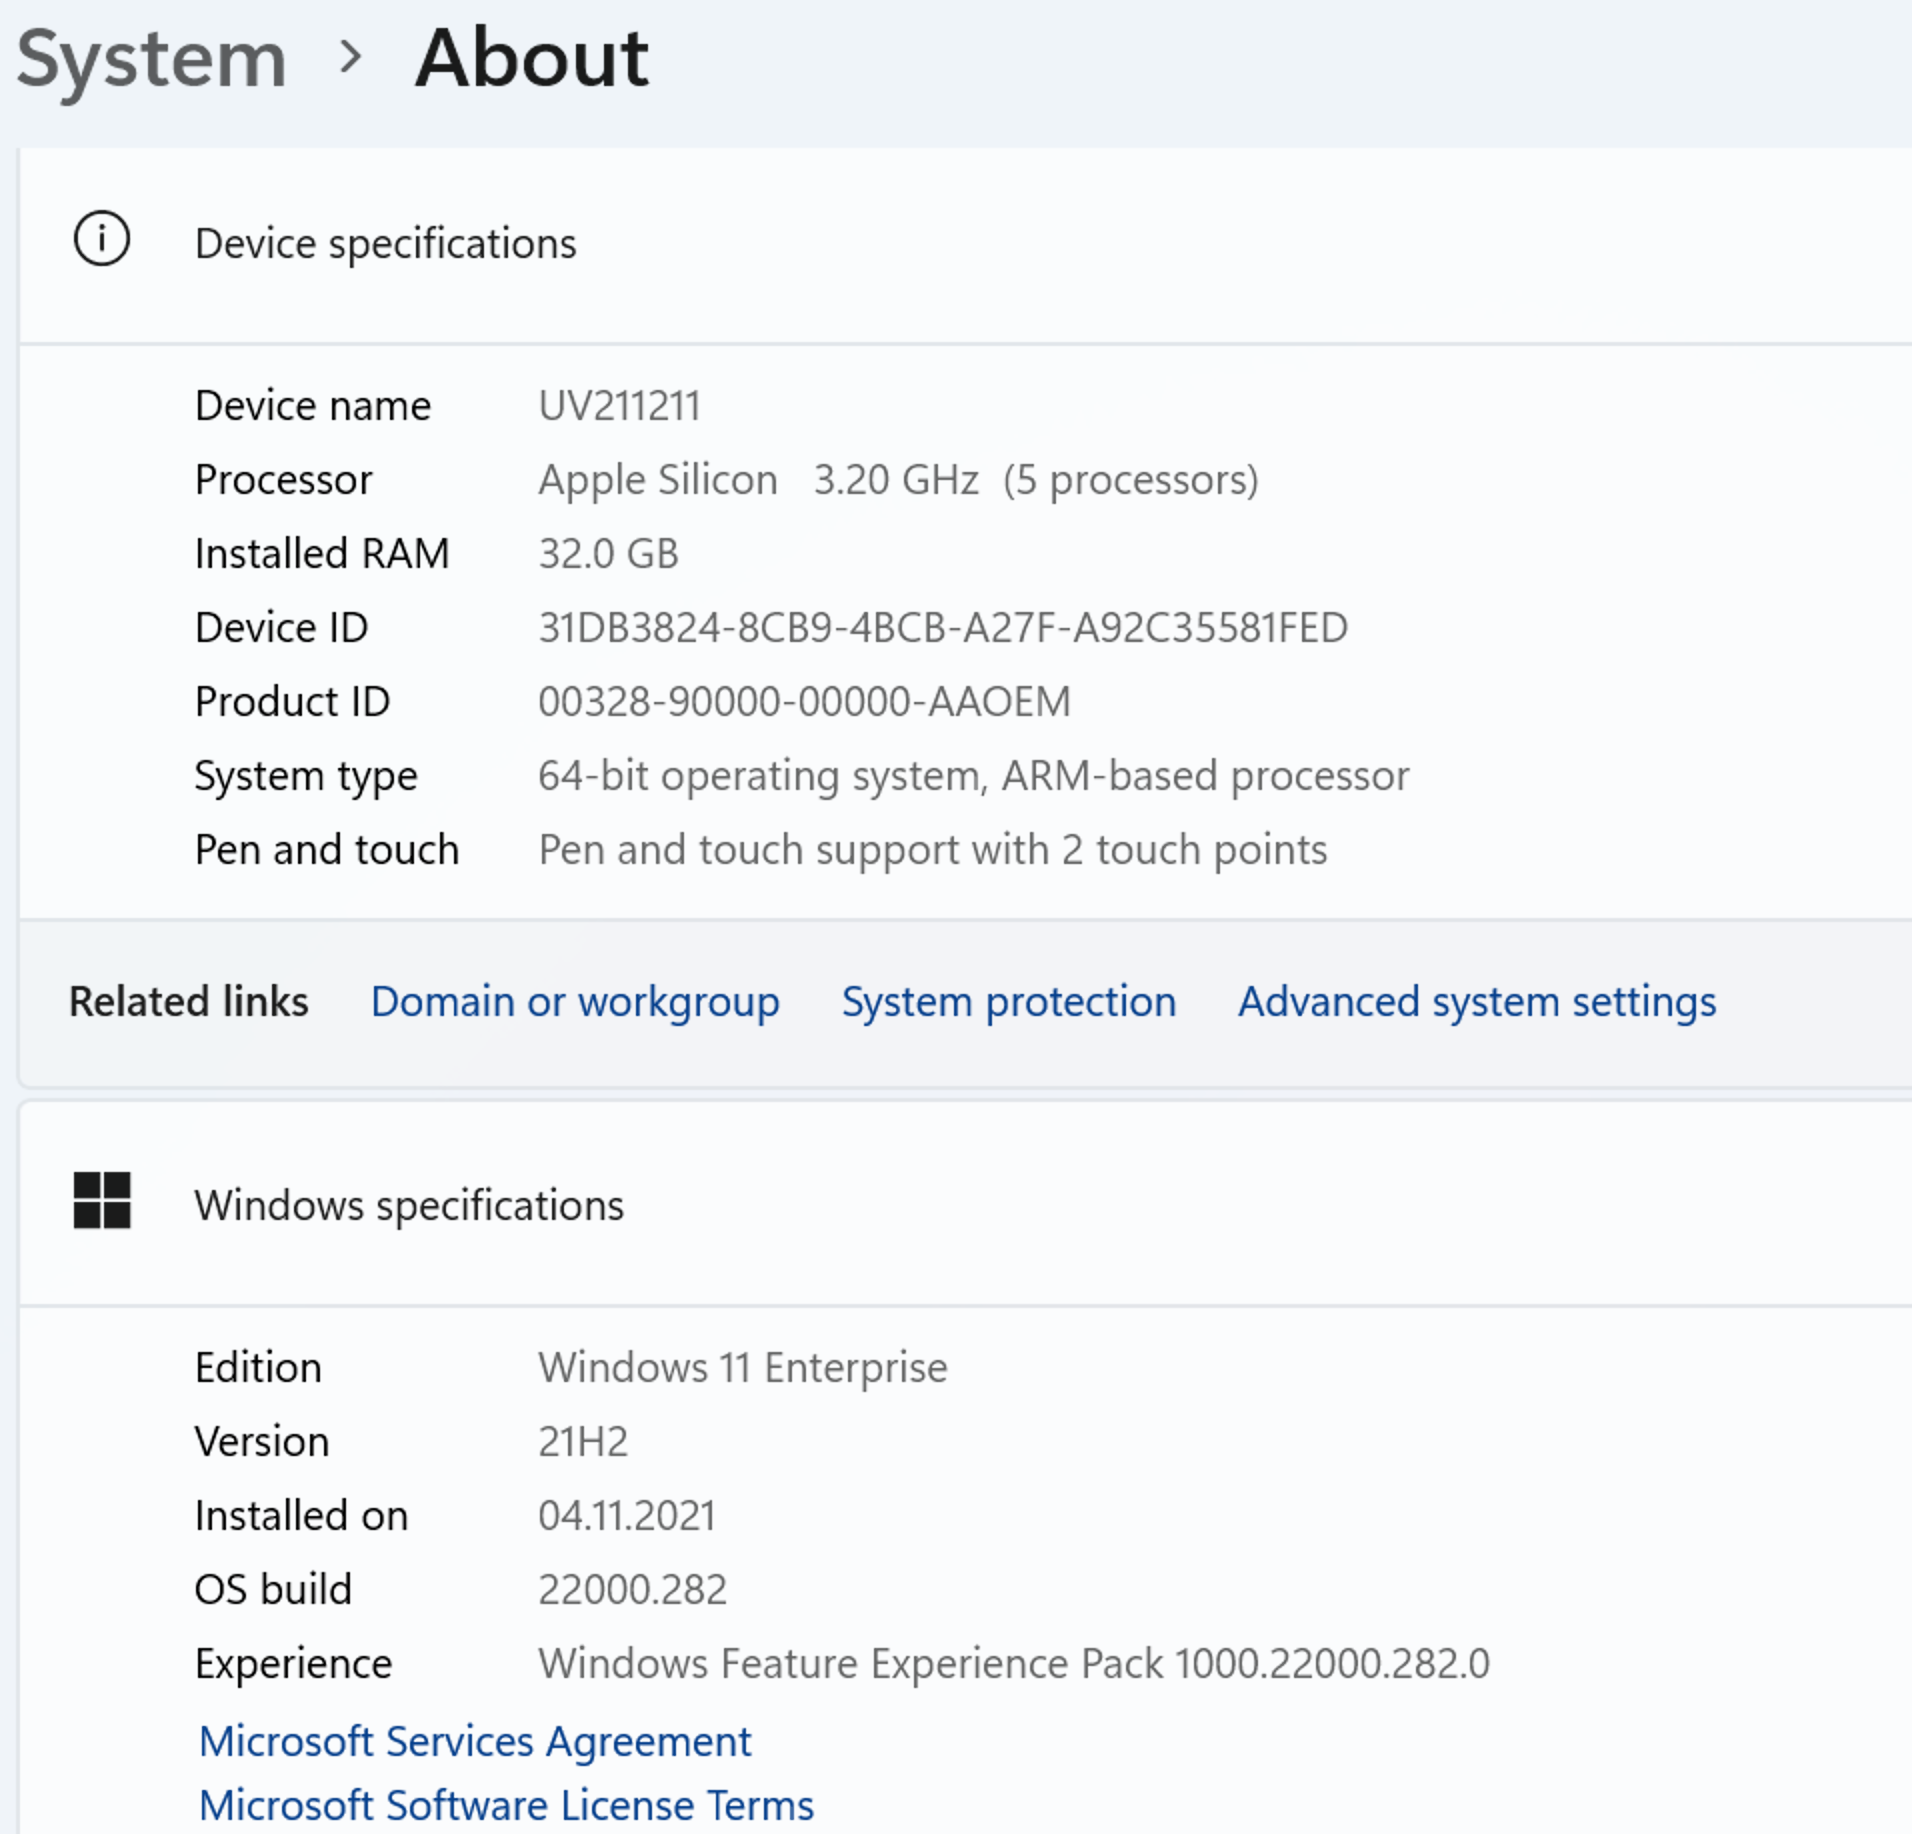Click the Windows logo icon
The height and width of the screenshot is (1834, 1912).
coord(102,1201)
